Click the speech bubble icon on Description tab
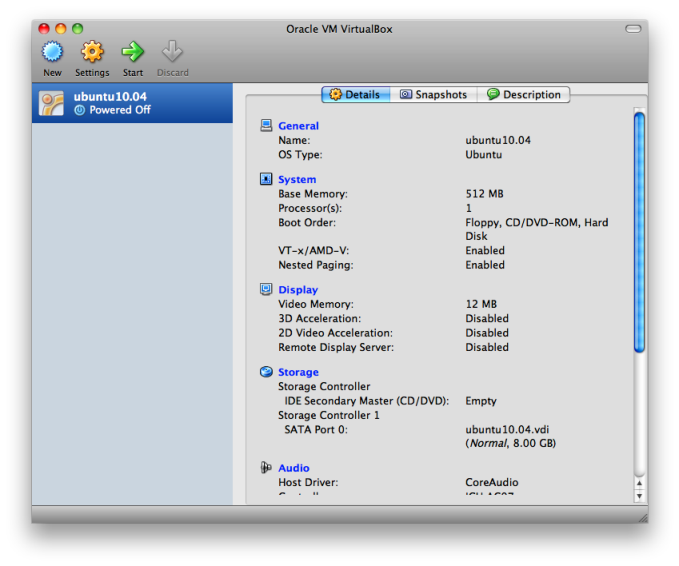The height and width of the screenshot is (566, 679). click(x=493, y=94)
